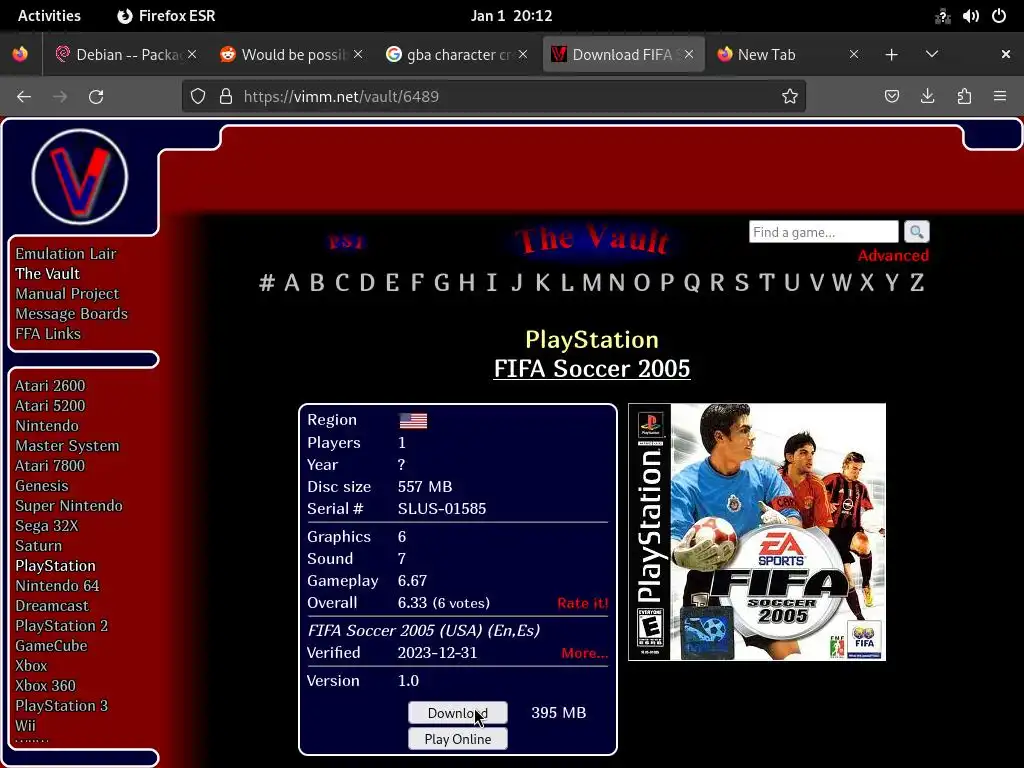
Task: Close the Download FIFA tab
Action: click(x=689, y=54)
